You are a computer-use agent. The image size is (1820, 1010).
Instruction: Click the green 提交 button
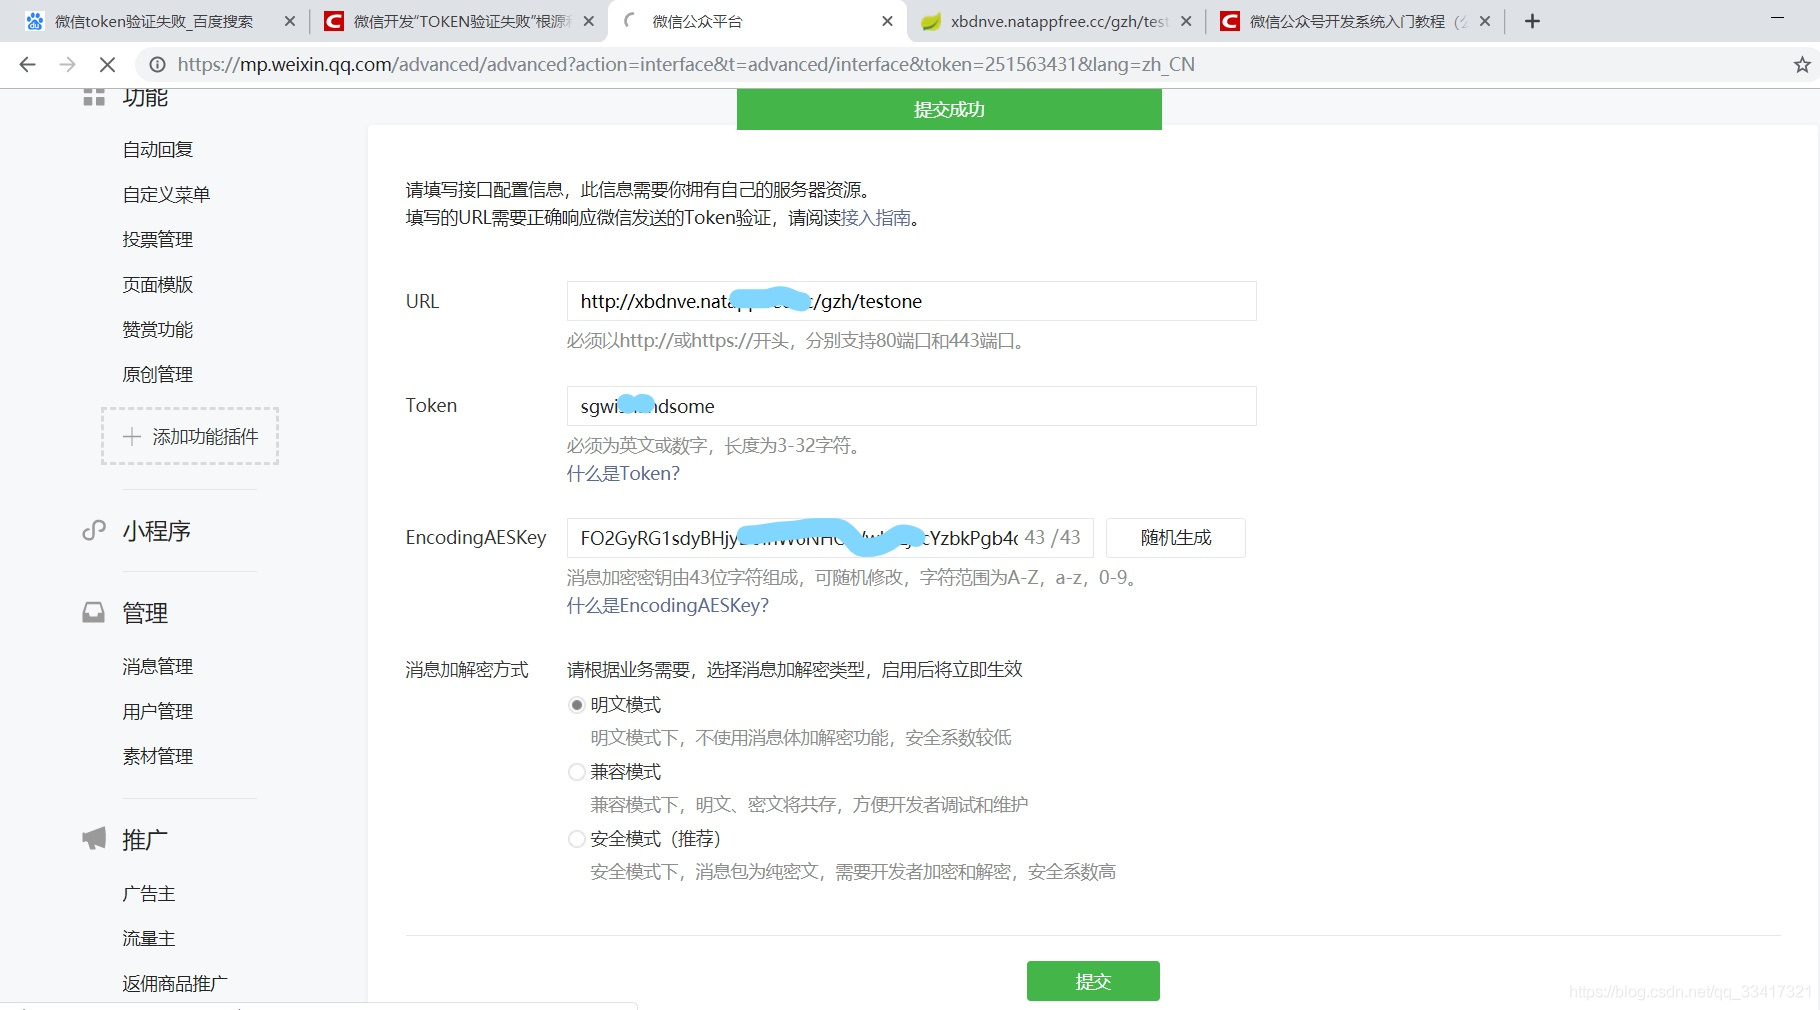point(1093,981)
